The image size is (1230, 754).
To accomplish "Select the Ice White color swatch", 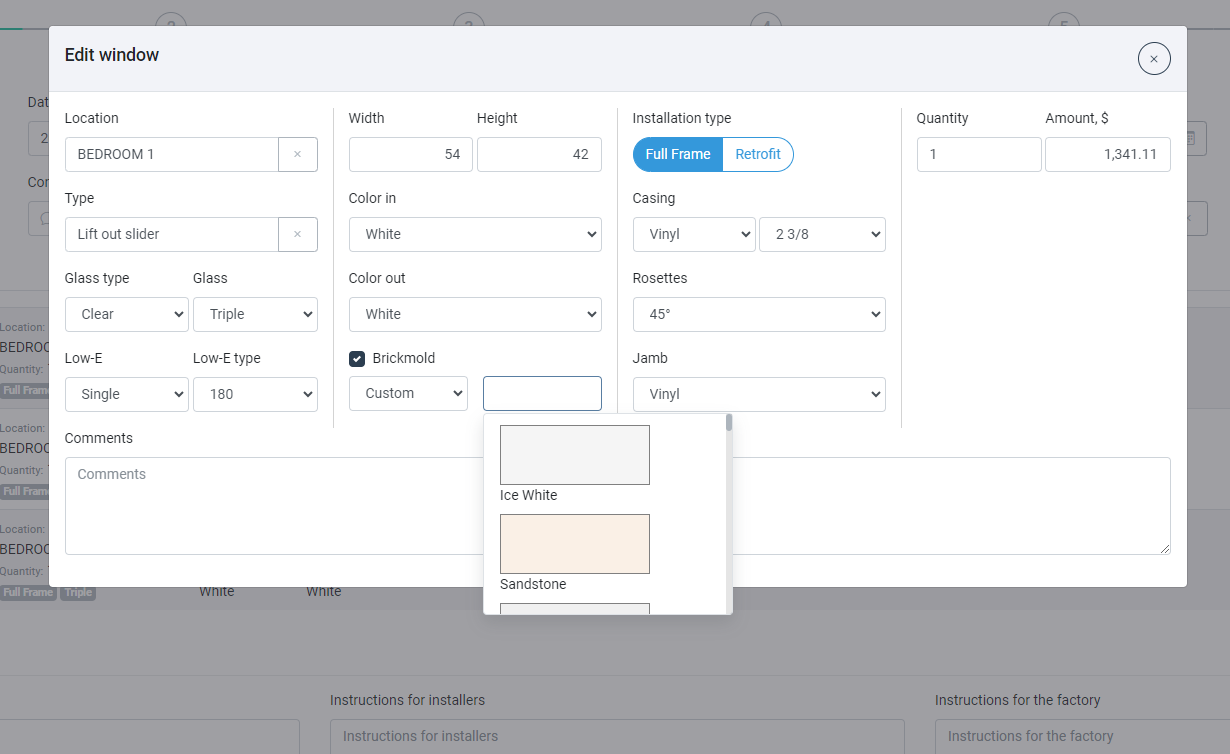I will point(574,454).
